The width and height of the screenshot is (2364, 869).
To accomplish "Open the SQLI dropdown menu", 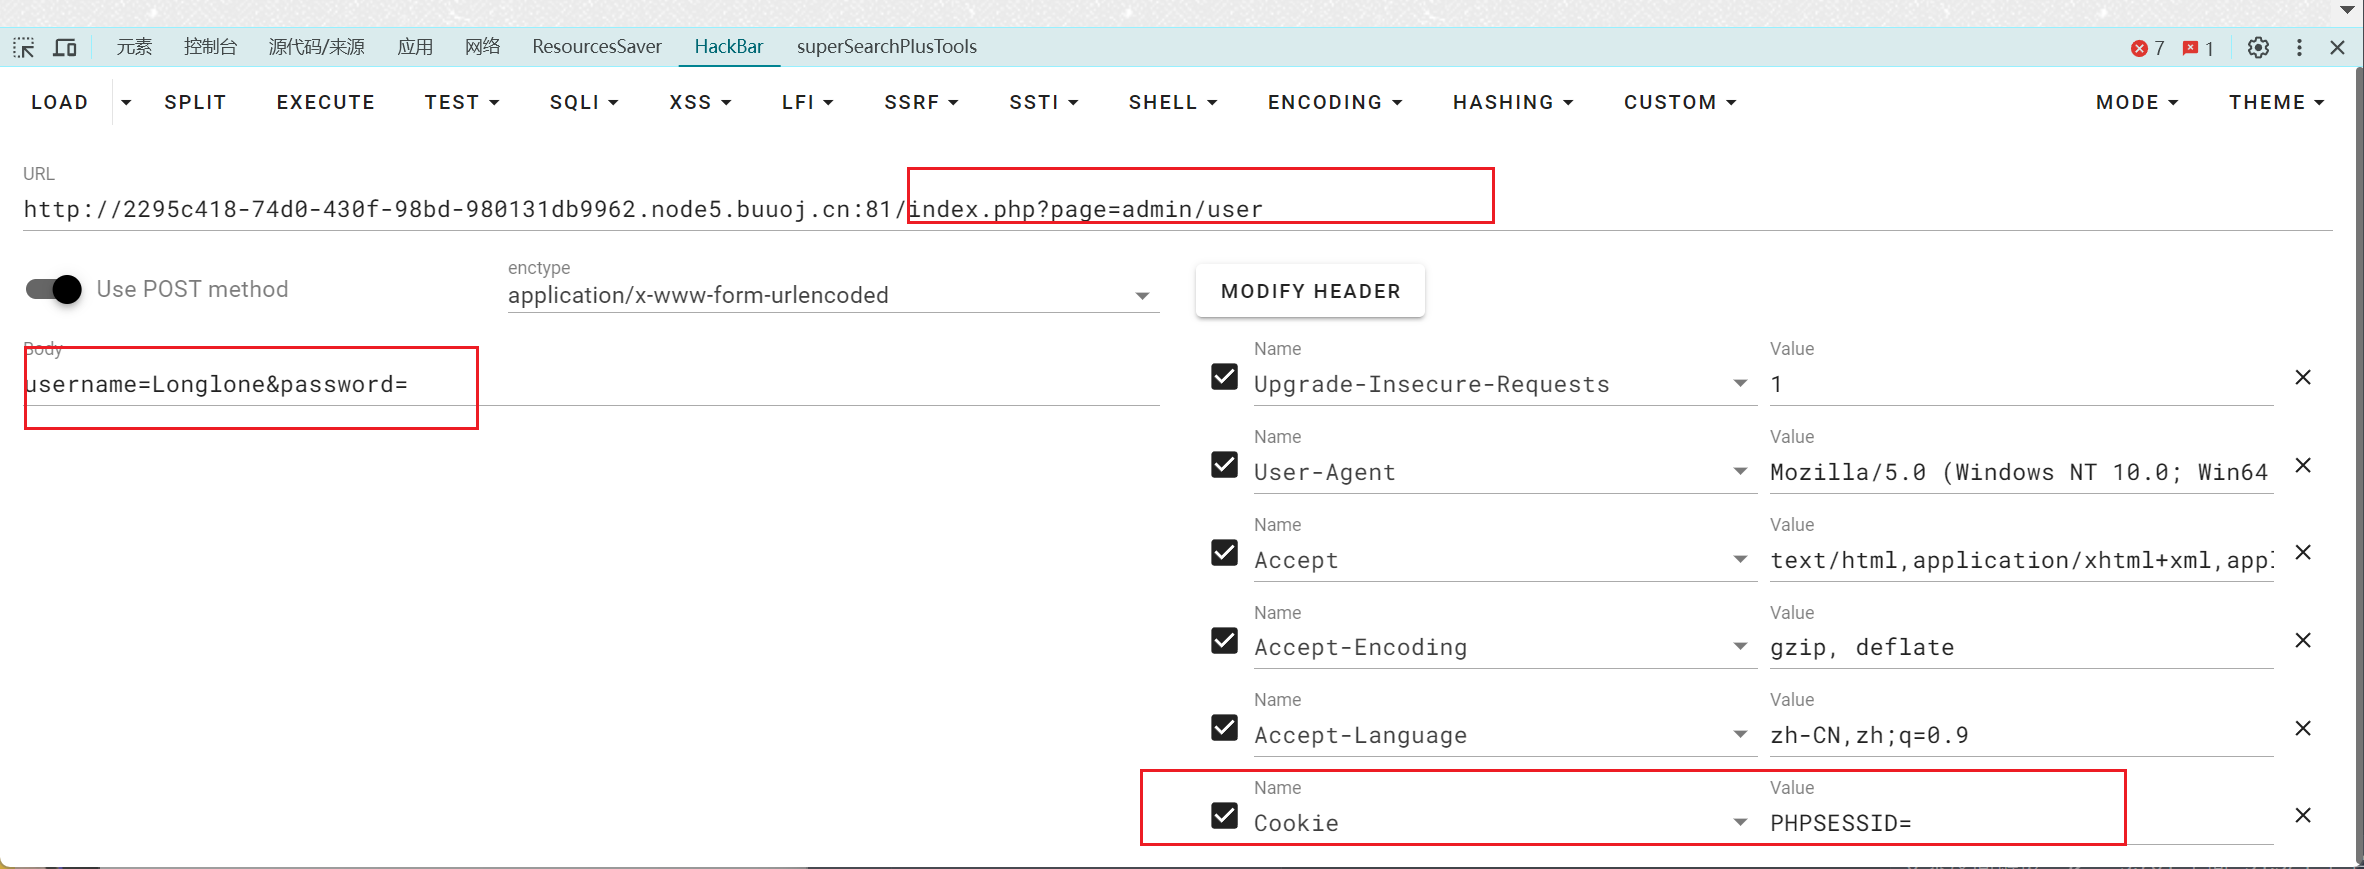I will (x=584, y=102).
